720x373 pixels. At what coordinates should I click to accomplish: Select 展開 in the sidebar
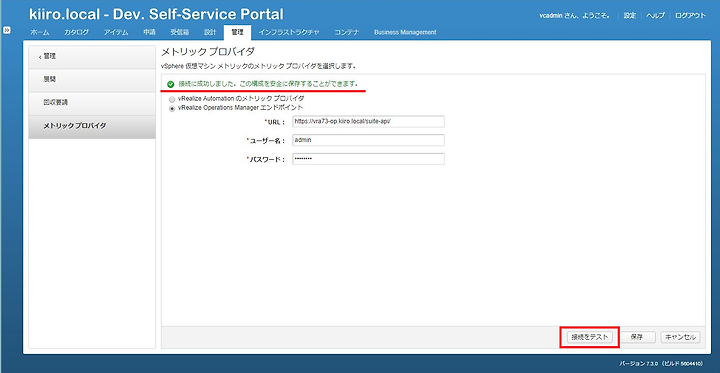point(92,80)
